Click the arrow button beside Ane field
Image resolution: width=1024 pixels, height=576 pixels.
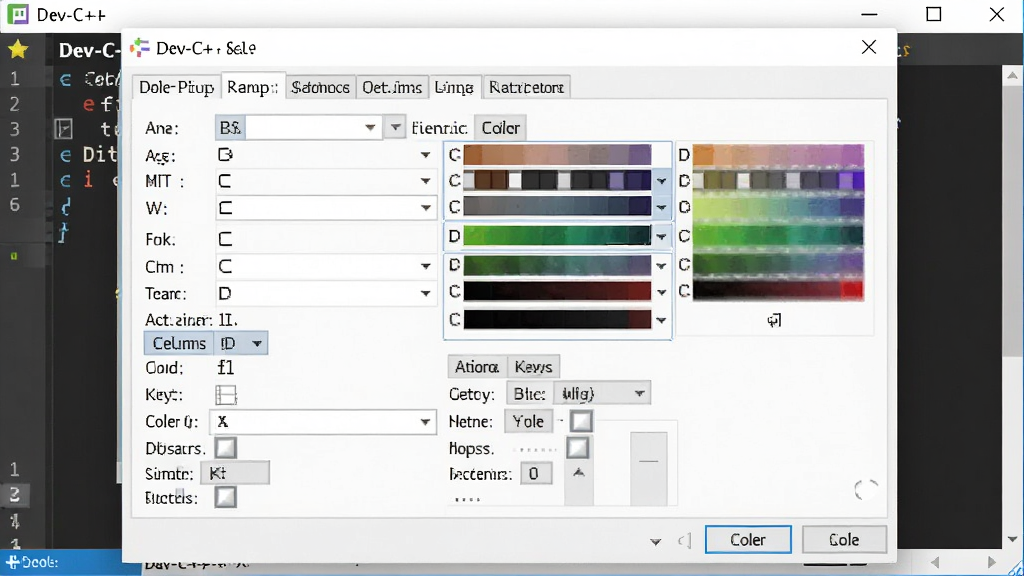395,127
